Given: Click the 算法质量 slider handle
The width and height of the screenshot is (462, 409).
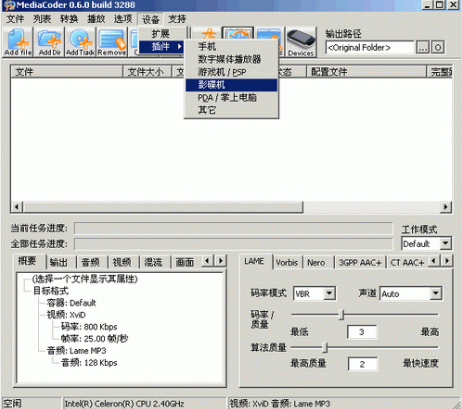Looking at the screenshot, I should 325,347.
